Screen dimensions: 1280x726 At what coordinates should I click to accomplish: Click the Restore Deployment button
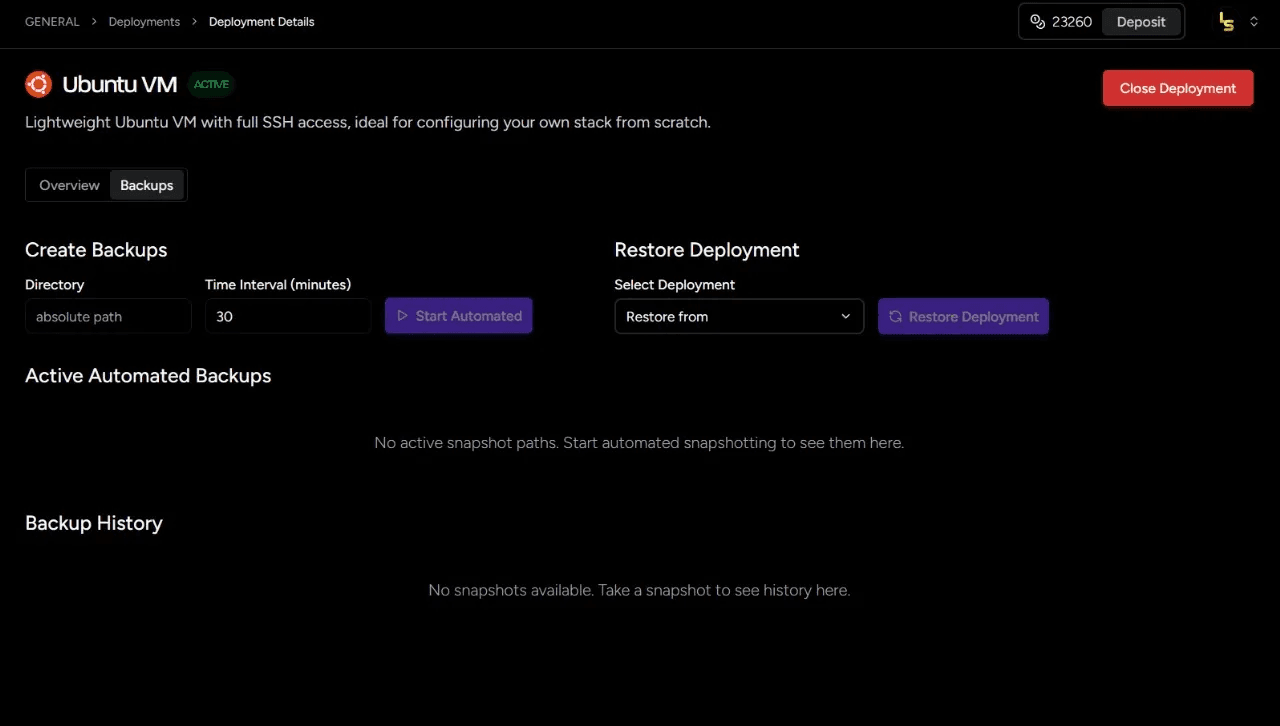tap(963, 316)
